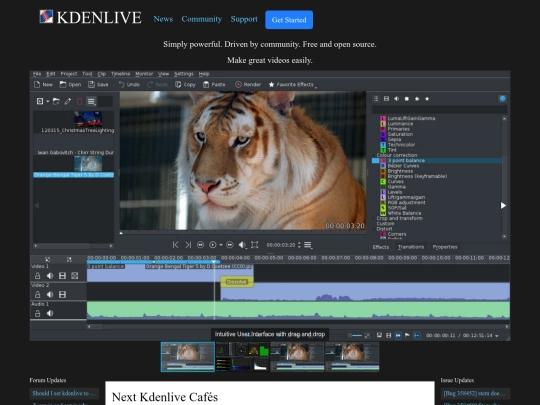Mute the Audio 1 track speaker

tap(50, 313)
